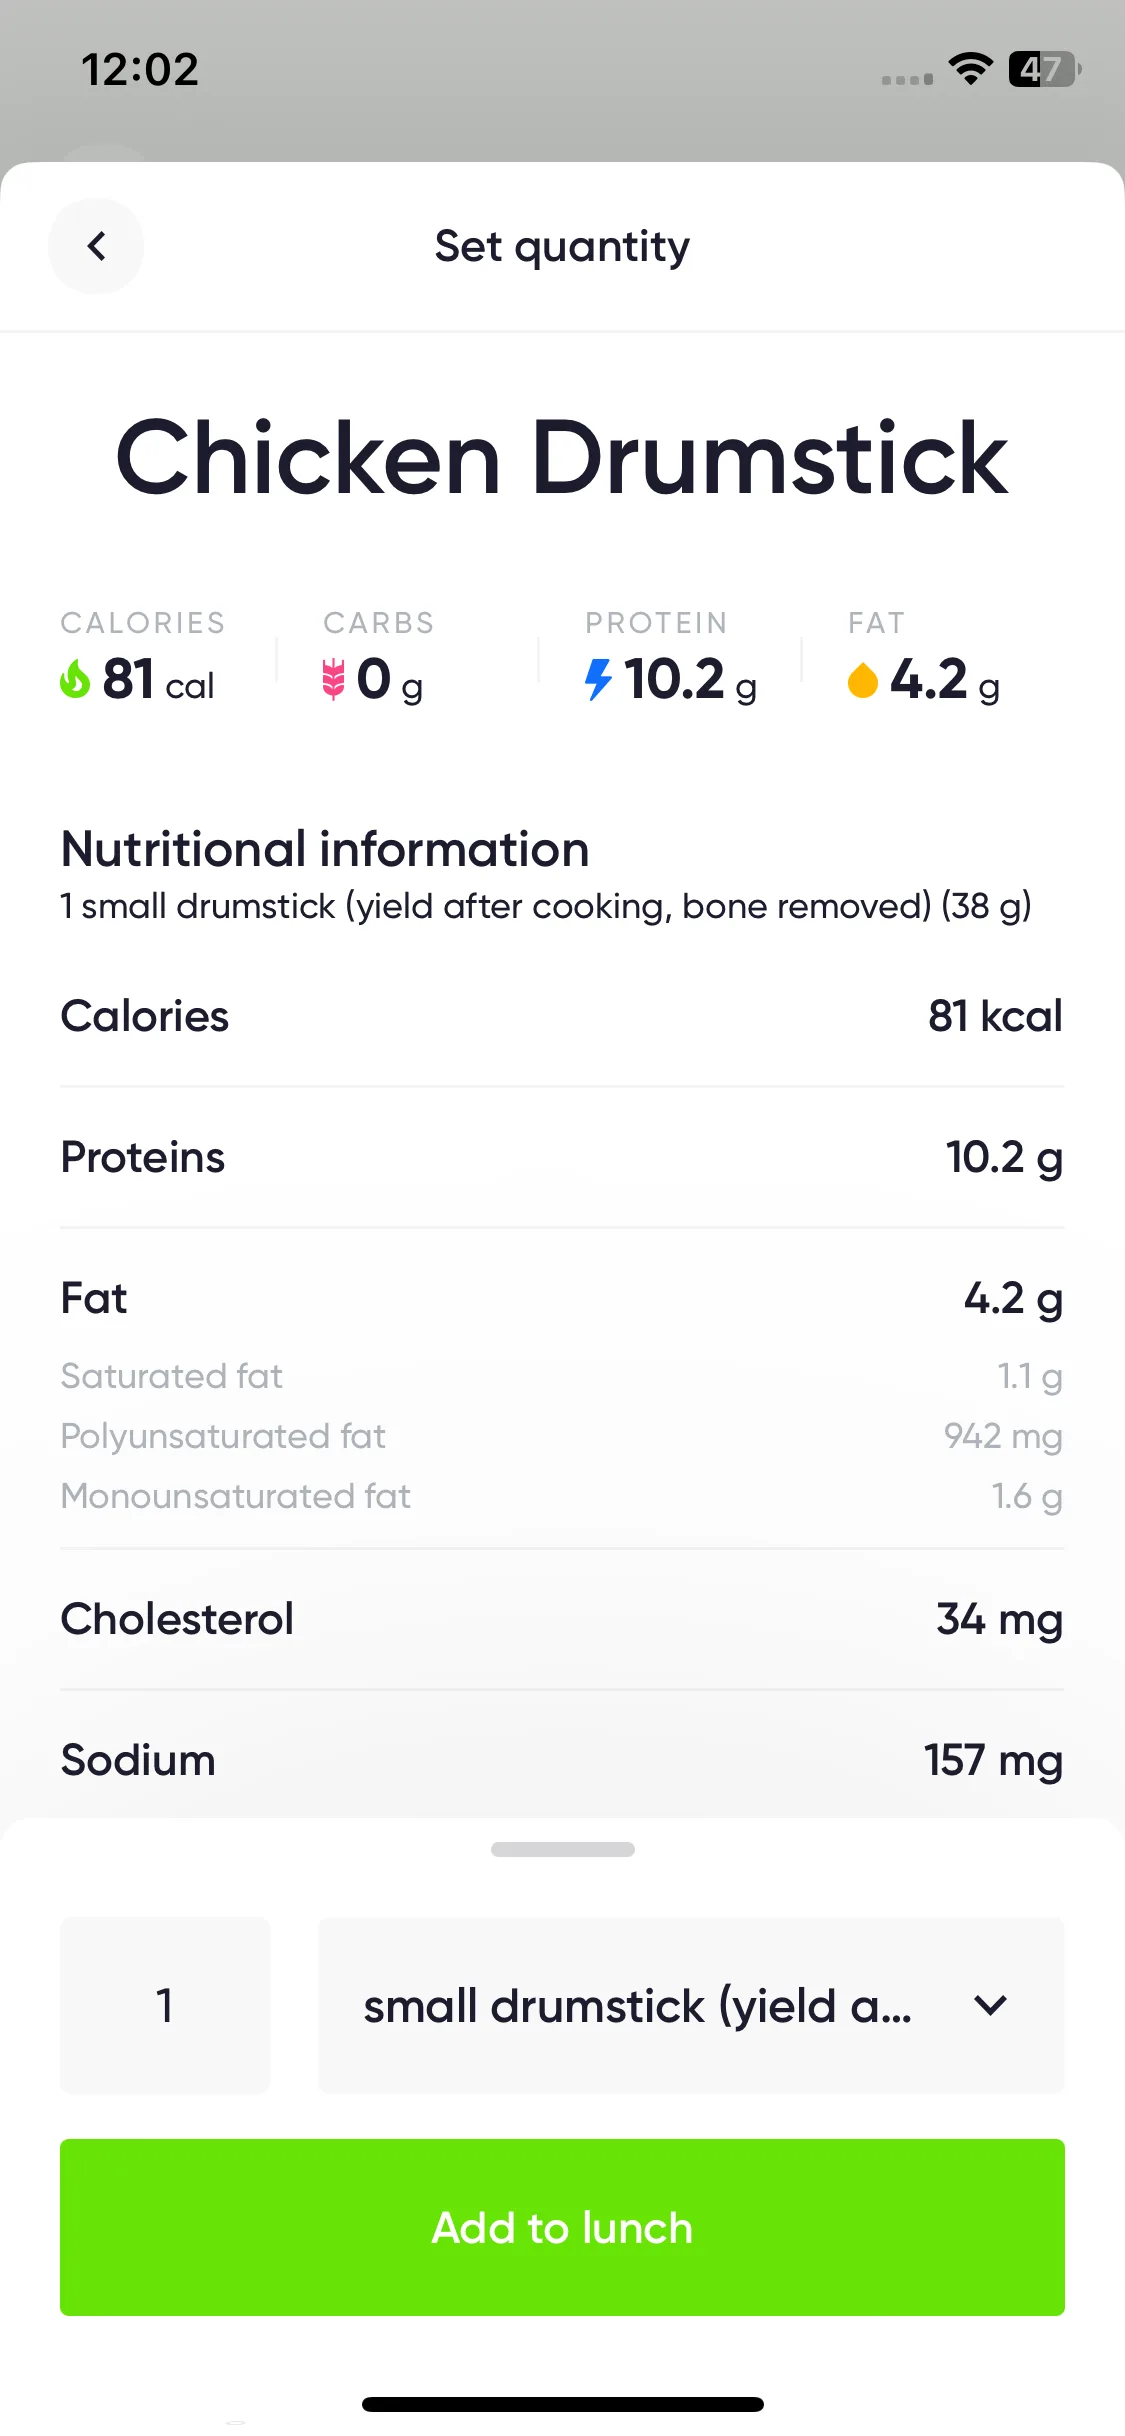
Task: Click the green calories flame icon
Action: (x=75, y=680)
